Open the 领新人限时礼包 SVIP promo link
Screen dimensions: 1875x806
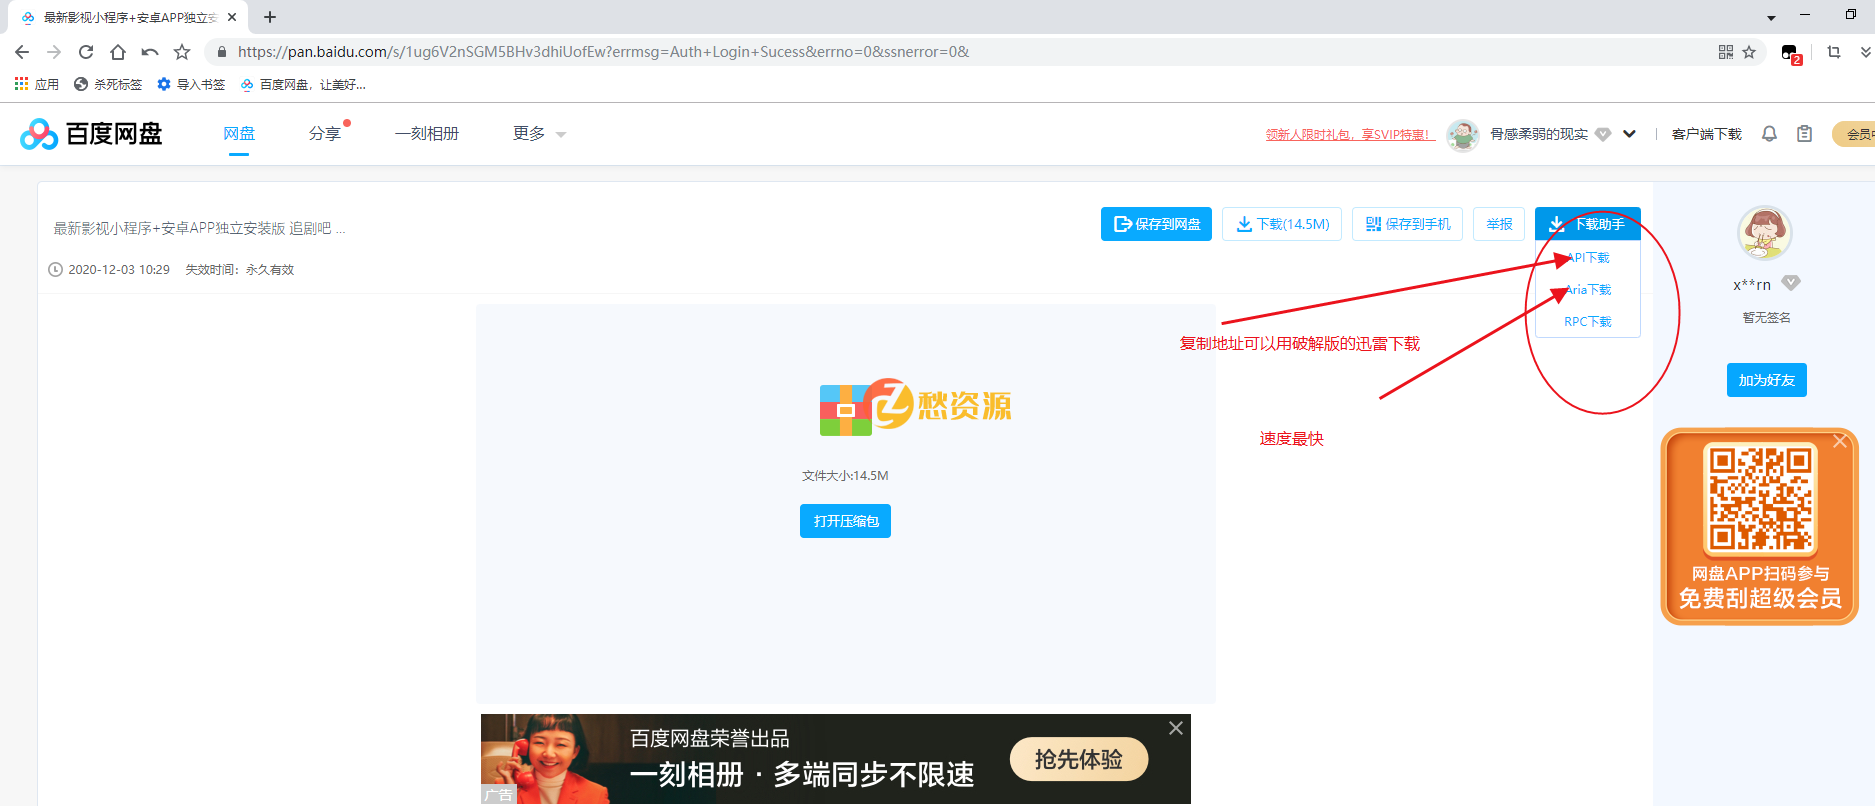[x=1350, y=134]
